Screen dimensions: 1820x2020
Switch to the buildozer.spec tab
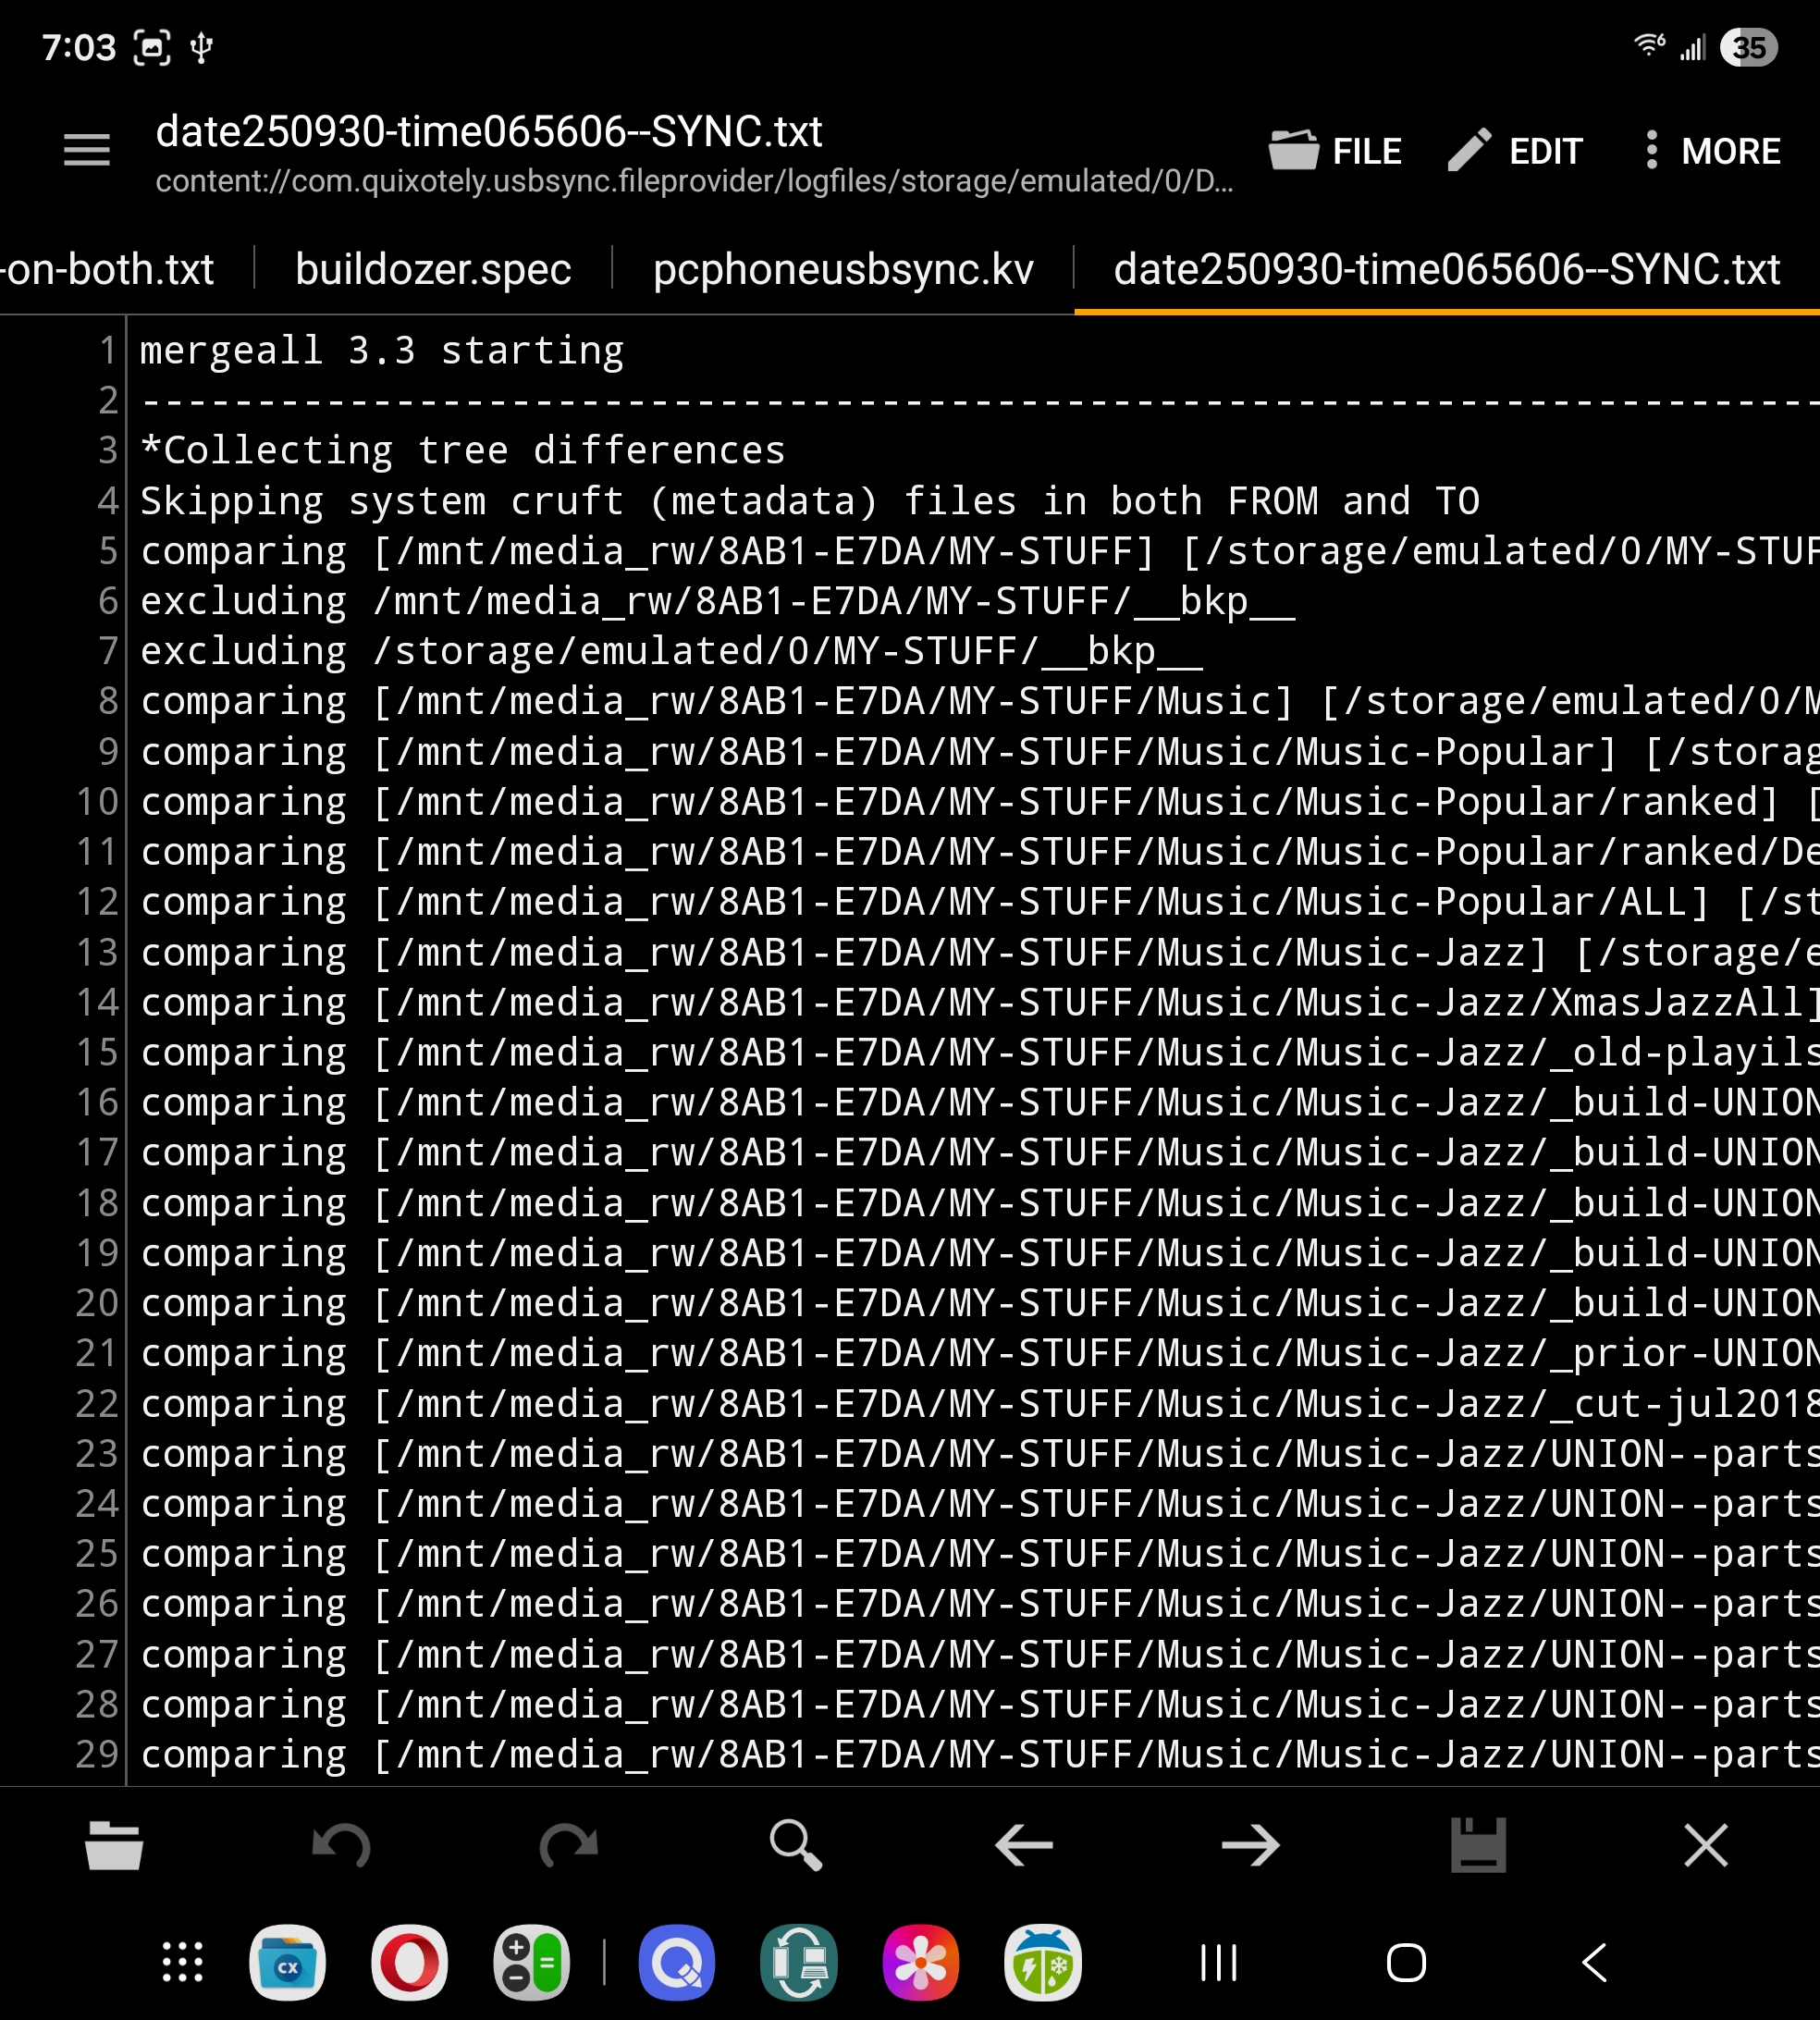click(433, 269)
